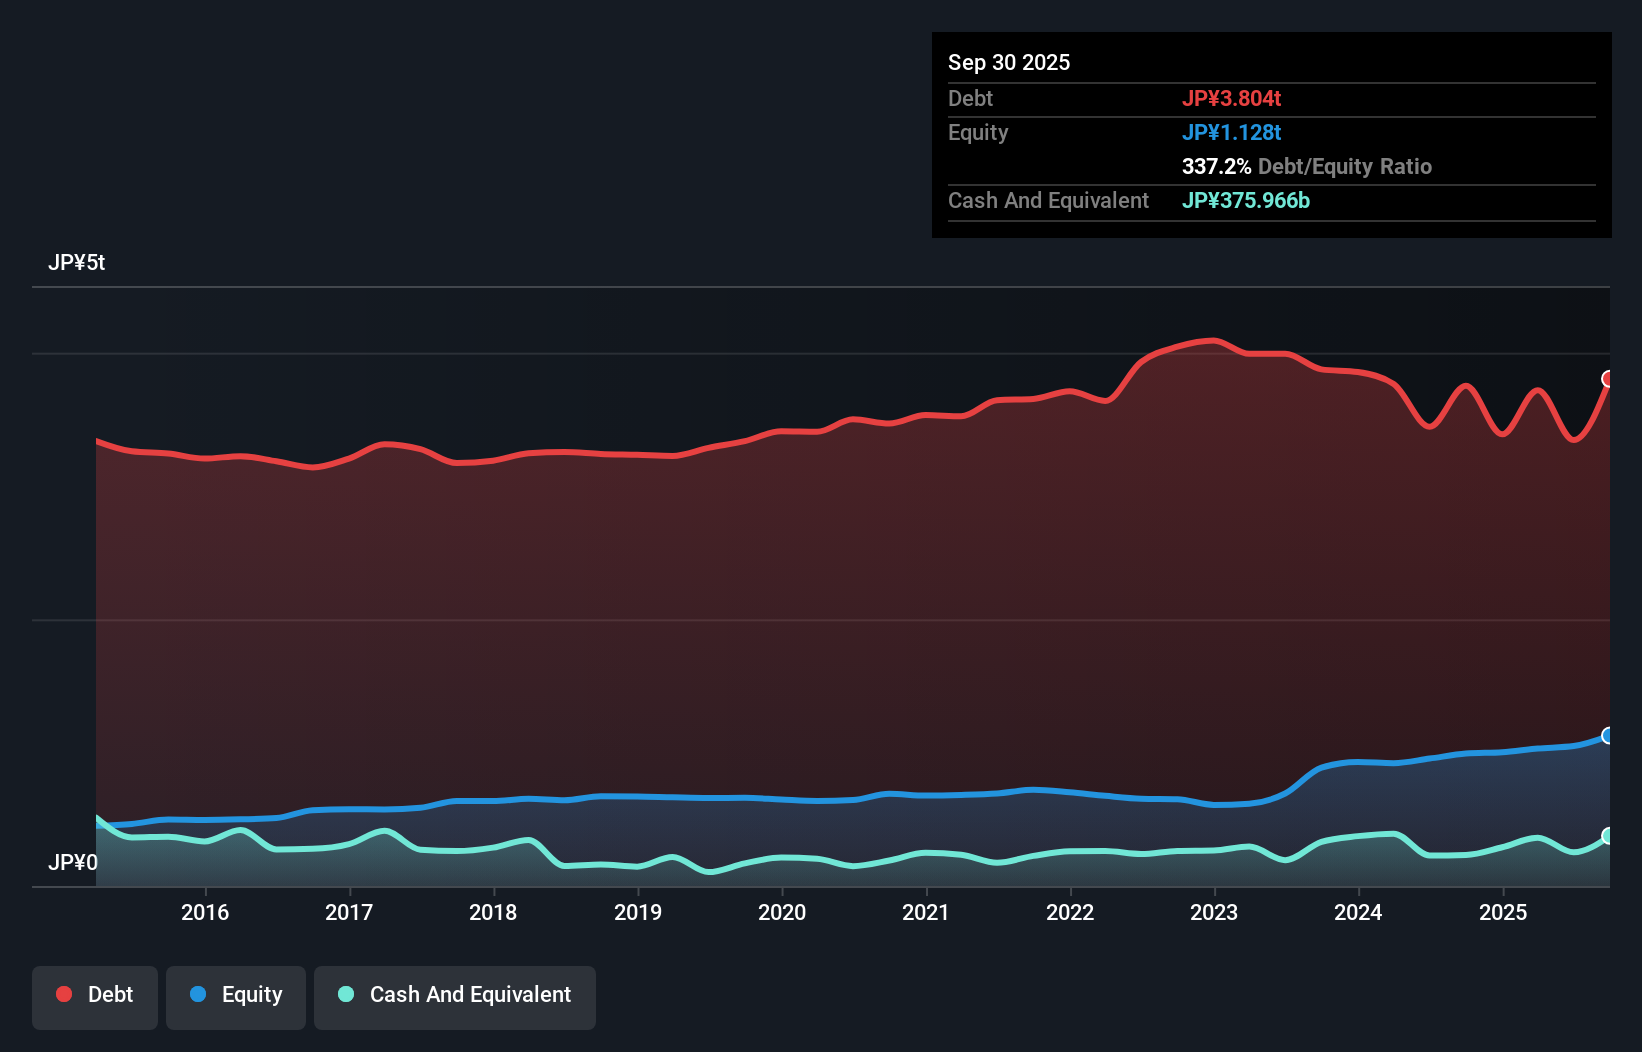Click the Sep 30 2025 tooltip date

tap(1009, 62)
